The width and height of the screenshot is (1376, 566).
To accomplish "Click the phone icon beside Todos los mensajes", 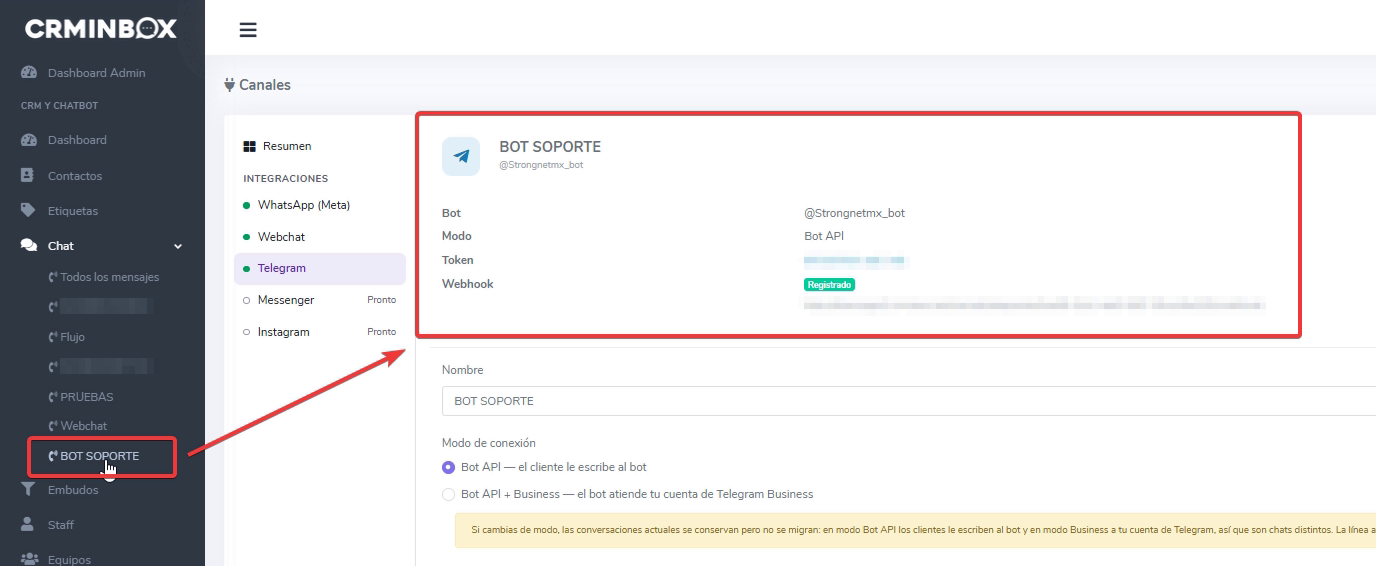I will click(x=53, y=277).
